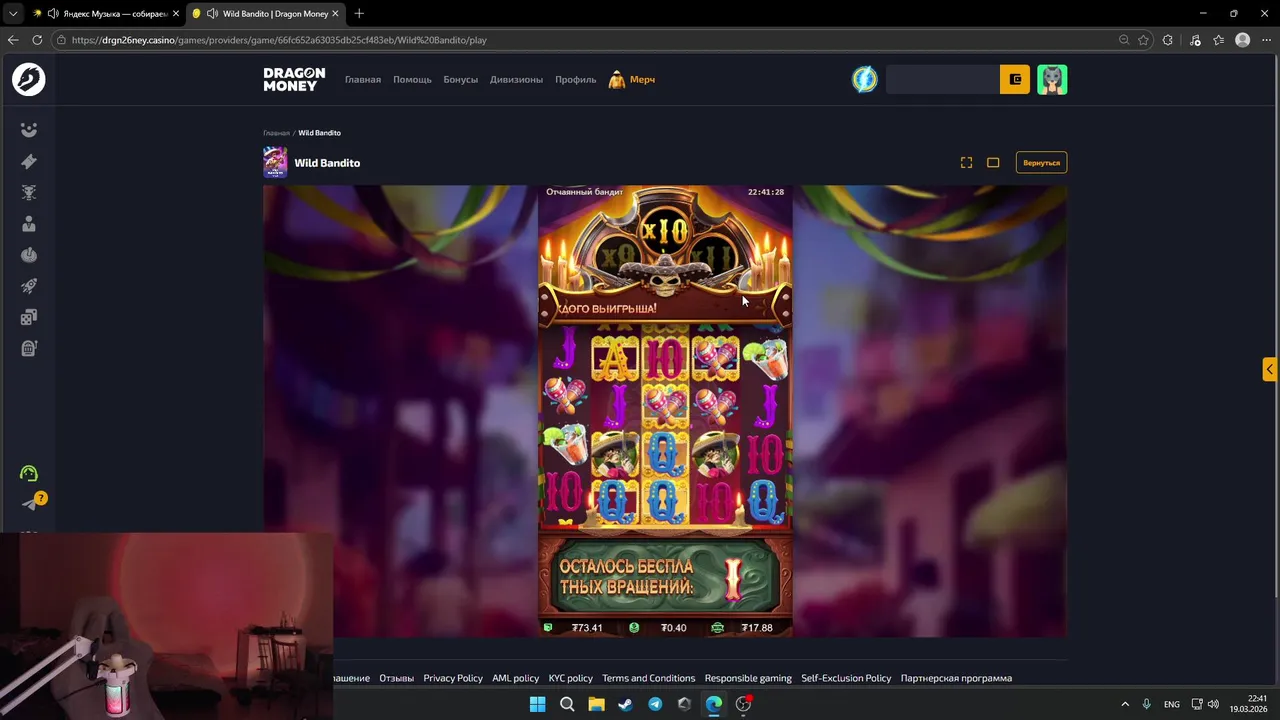This screenshot has width=1280, height=720.
Task: Open the slot machine sidebar icon
Action: [x=29, y=348]
